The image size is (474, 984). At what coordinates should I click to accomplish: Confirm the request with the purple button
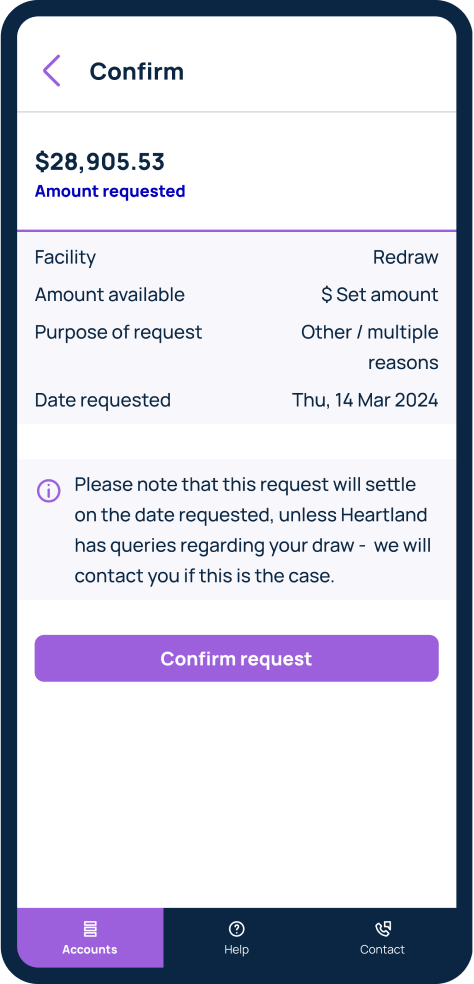[x=237, y=658]
